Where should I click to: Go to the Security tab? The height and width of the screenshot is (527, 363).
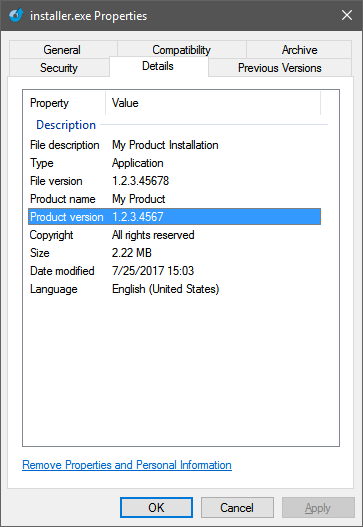[59, 68]
